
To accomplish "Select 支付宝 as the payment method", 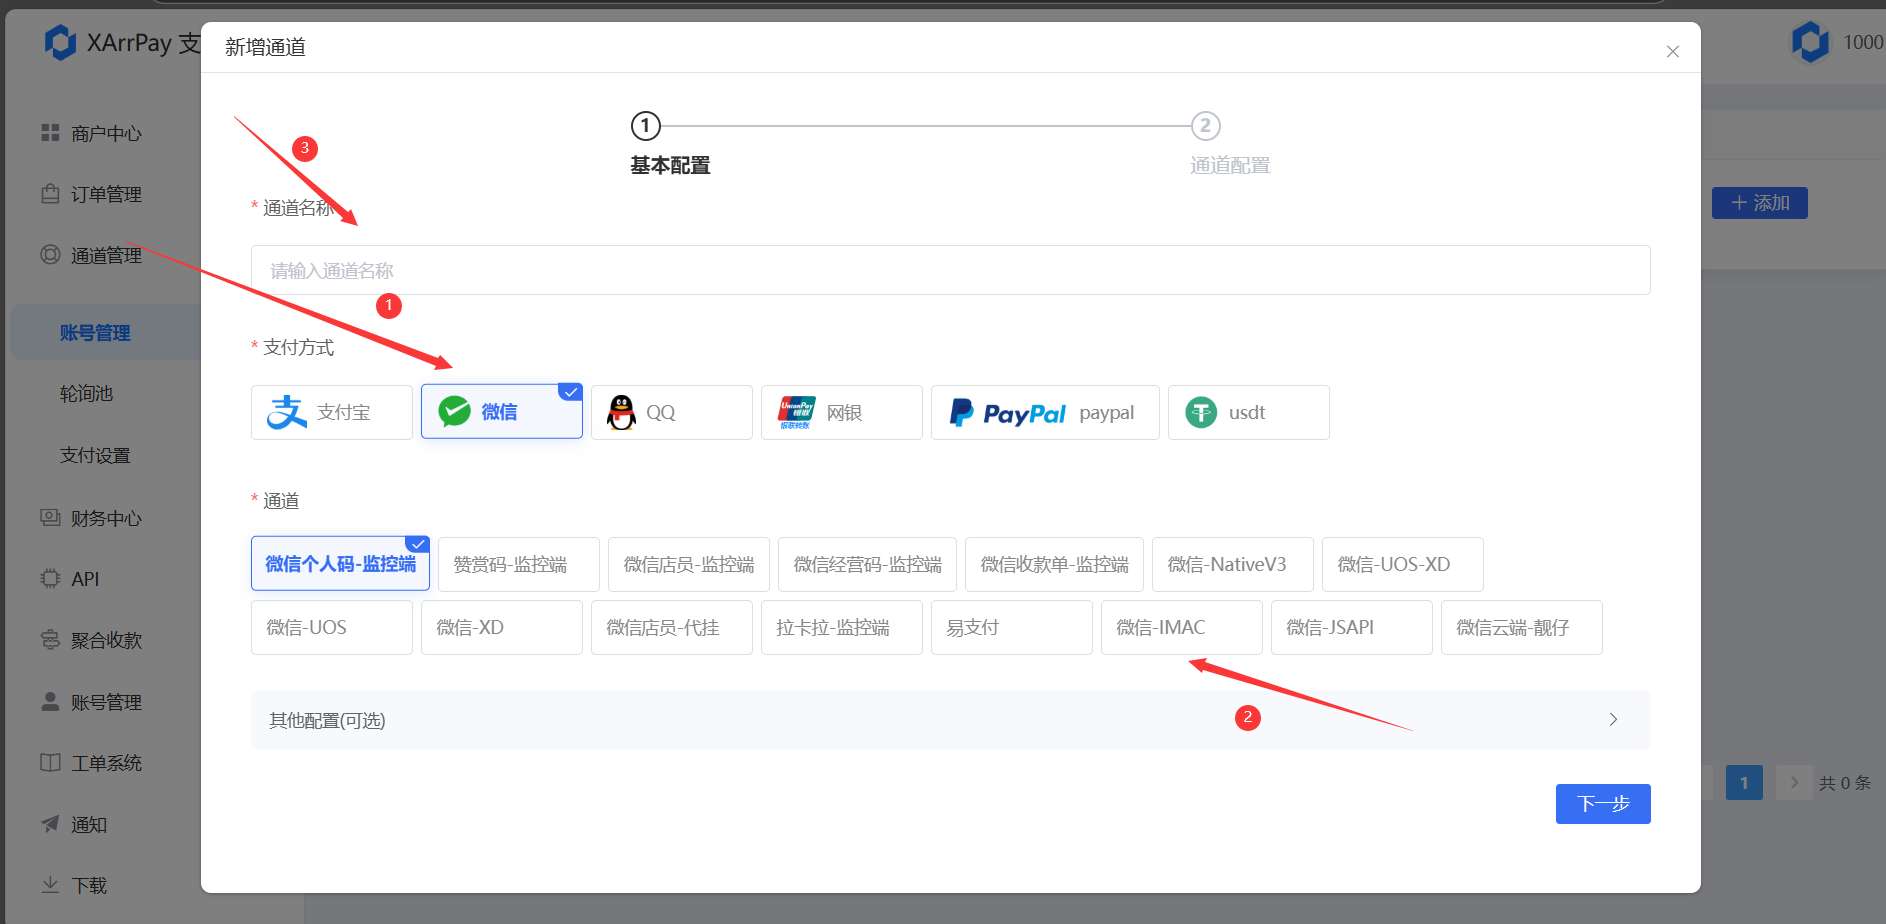I will [x=331, y=411].
